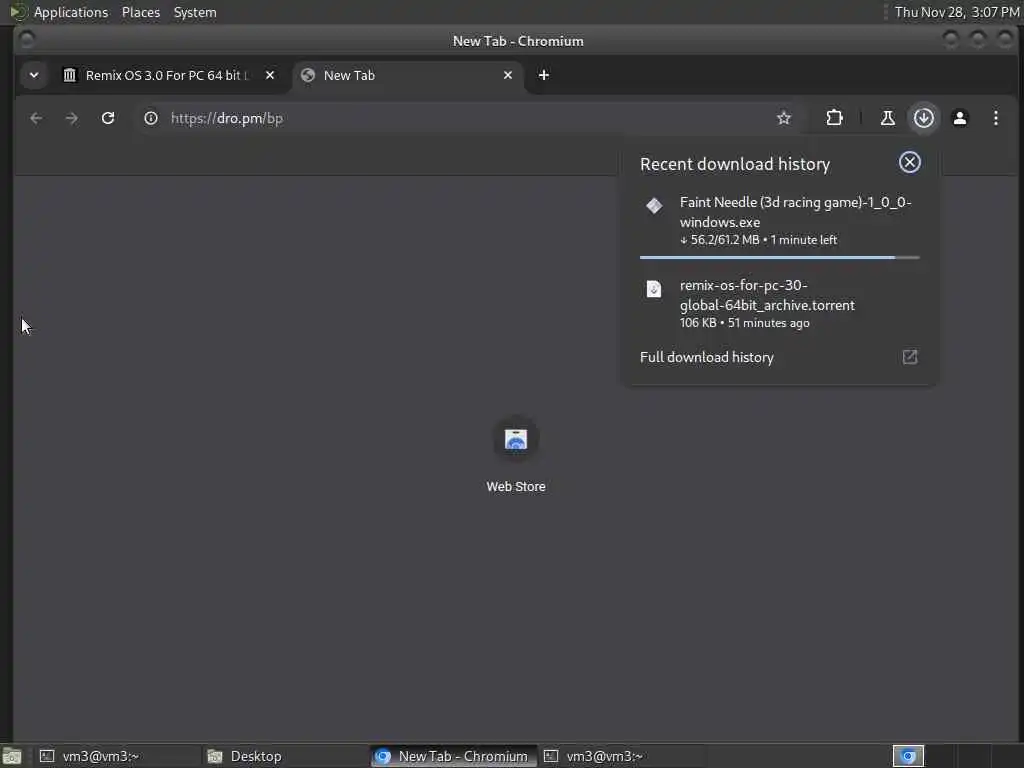Click the Recent download history heading
This screenshot has width=1024, height=768.
pos(735,164)
